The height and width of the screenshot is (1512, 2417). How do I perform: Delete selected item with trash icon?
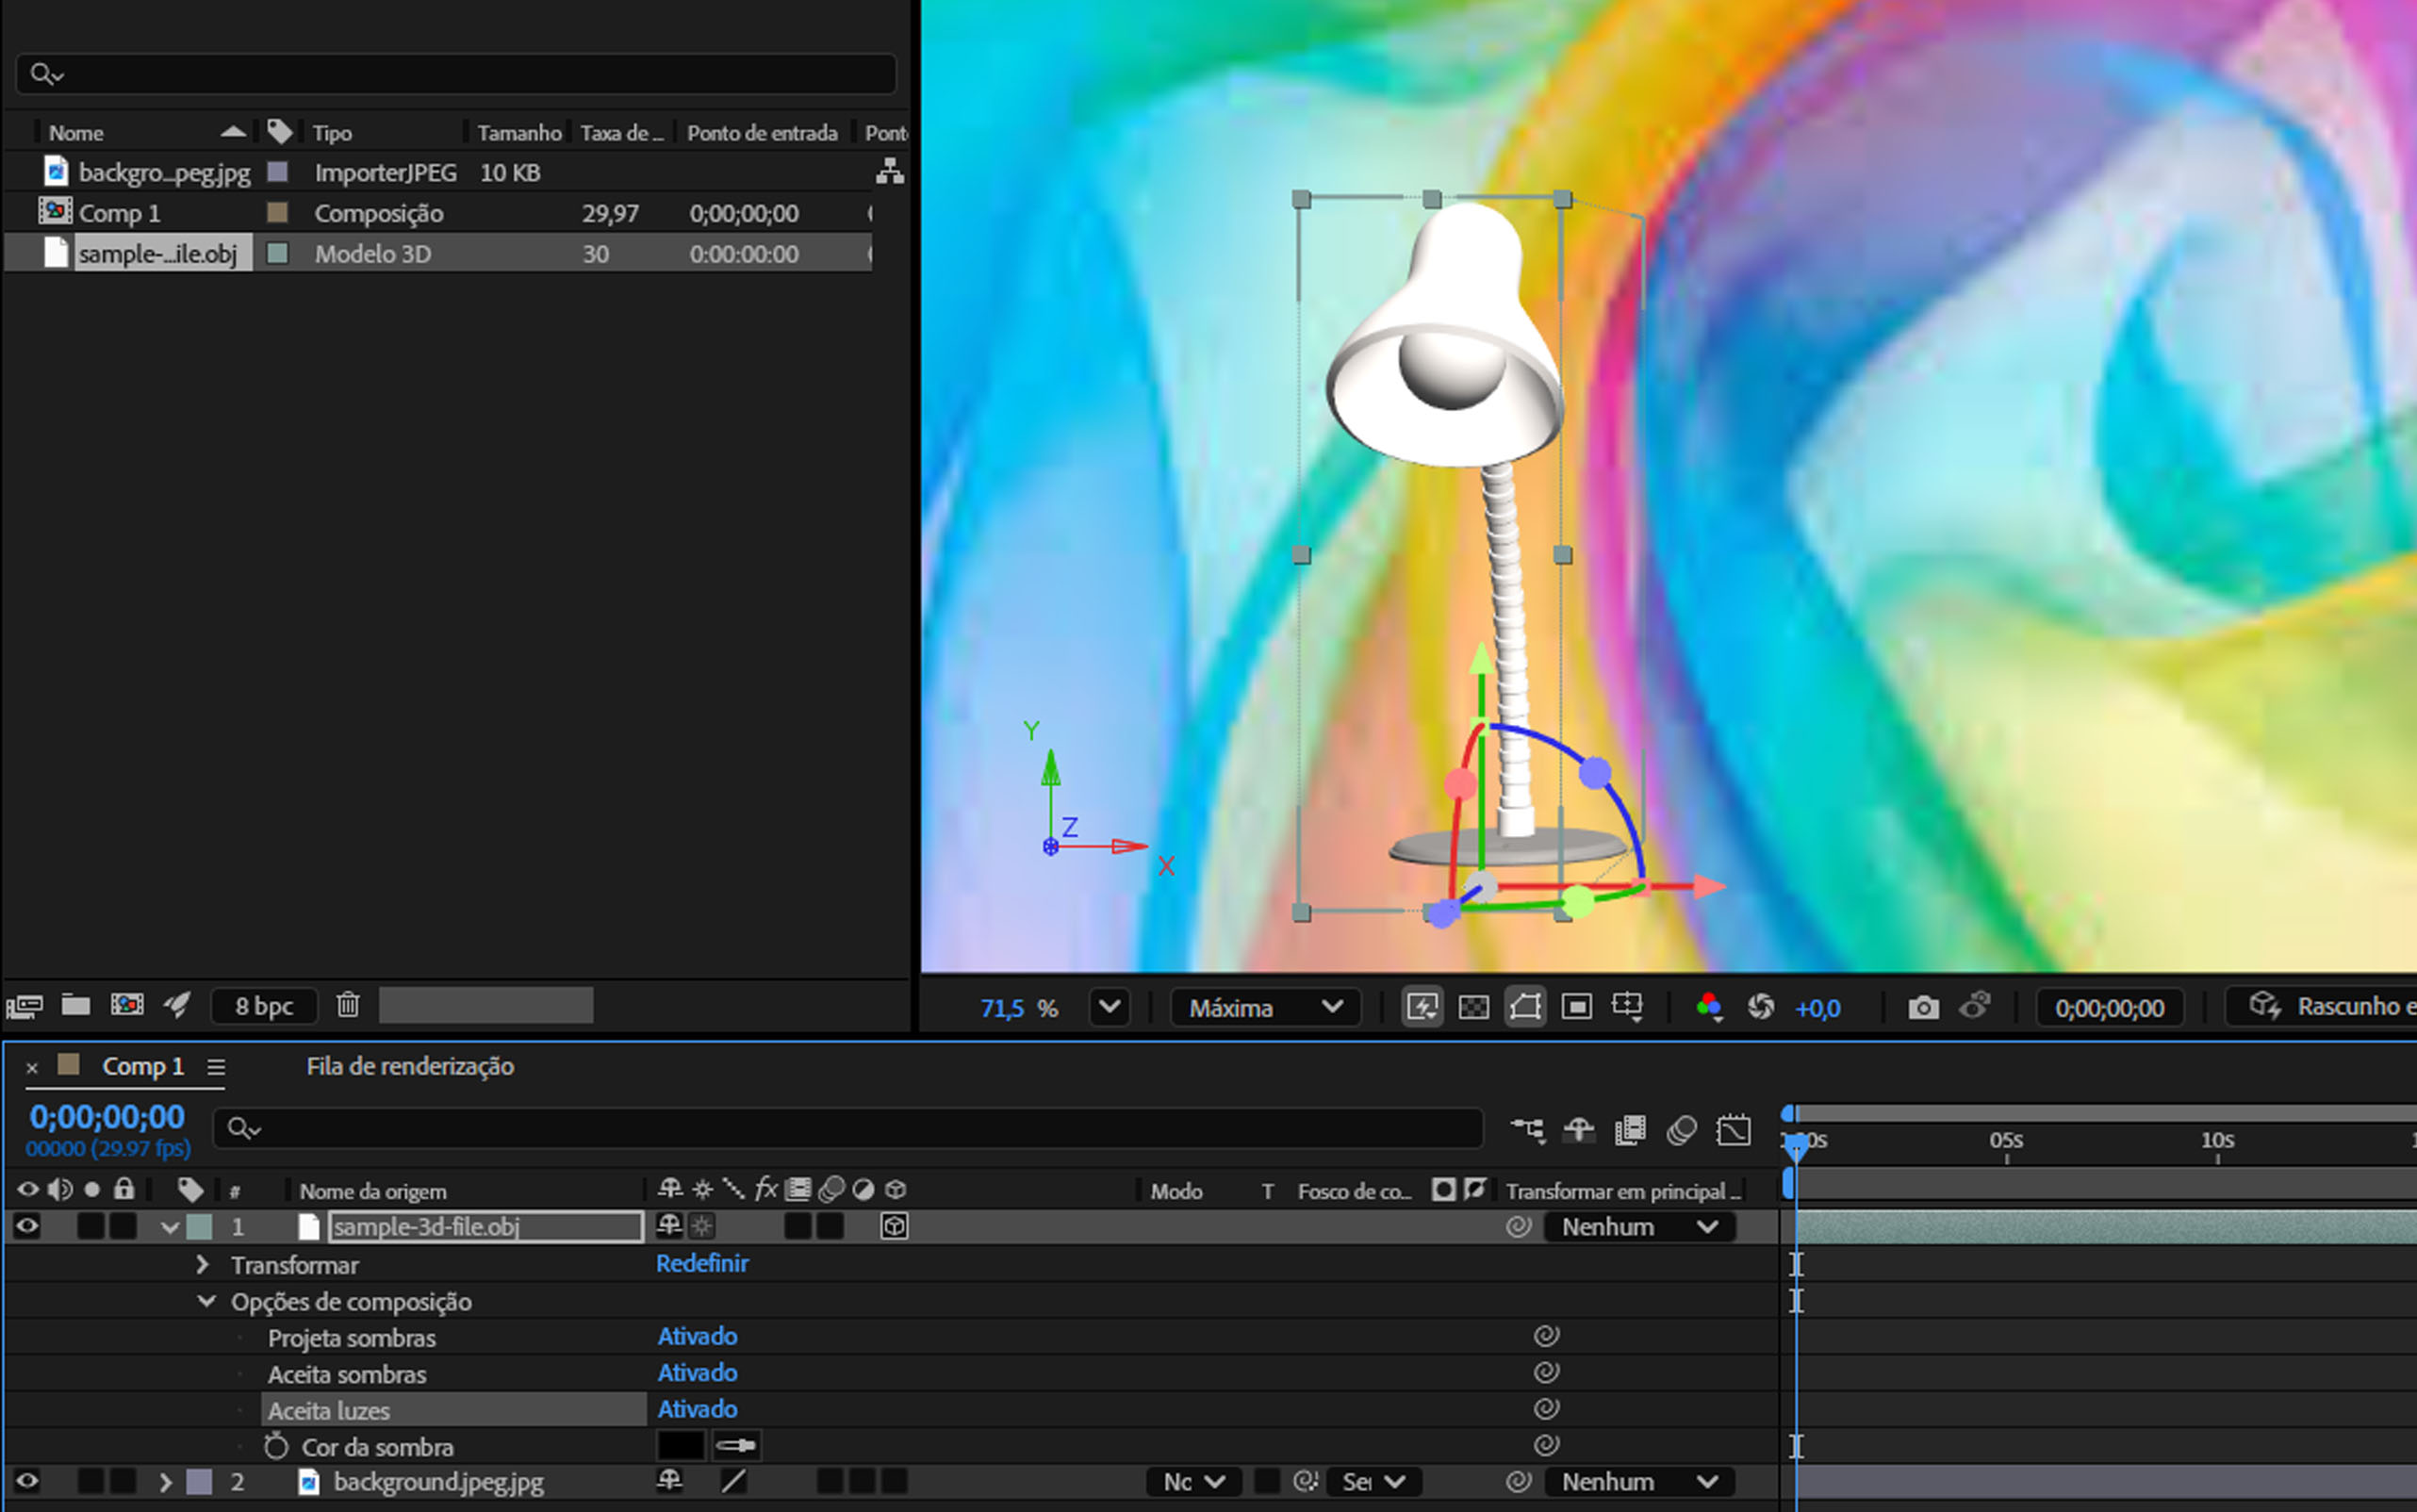(x=347, y=1005)
